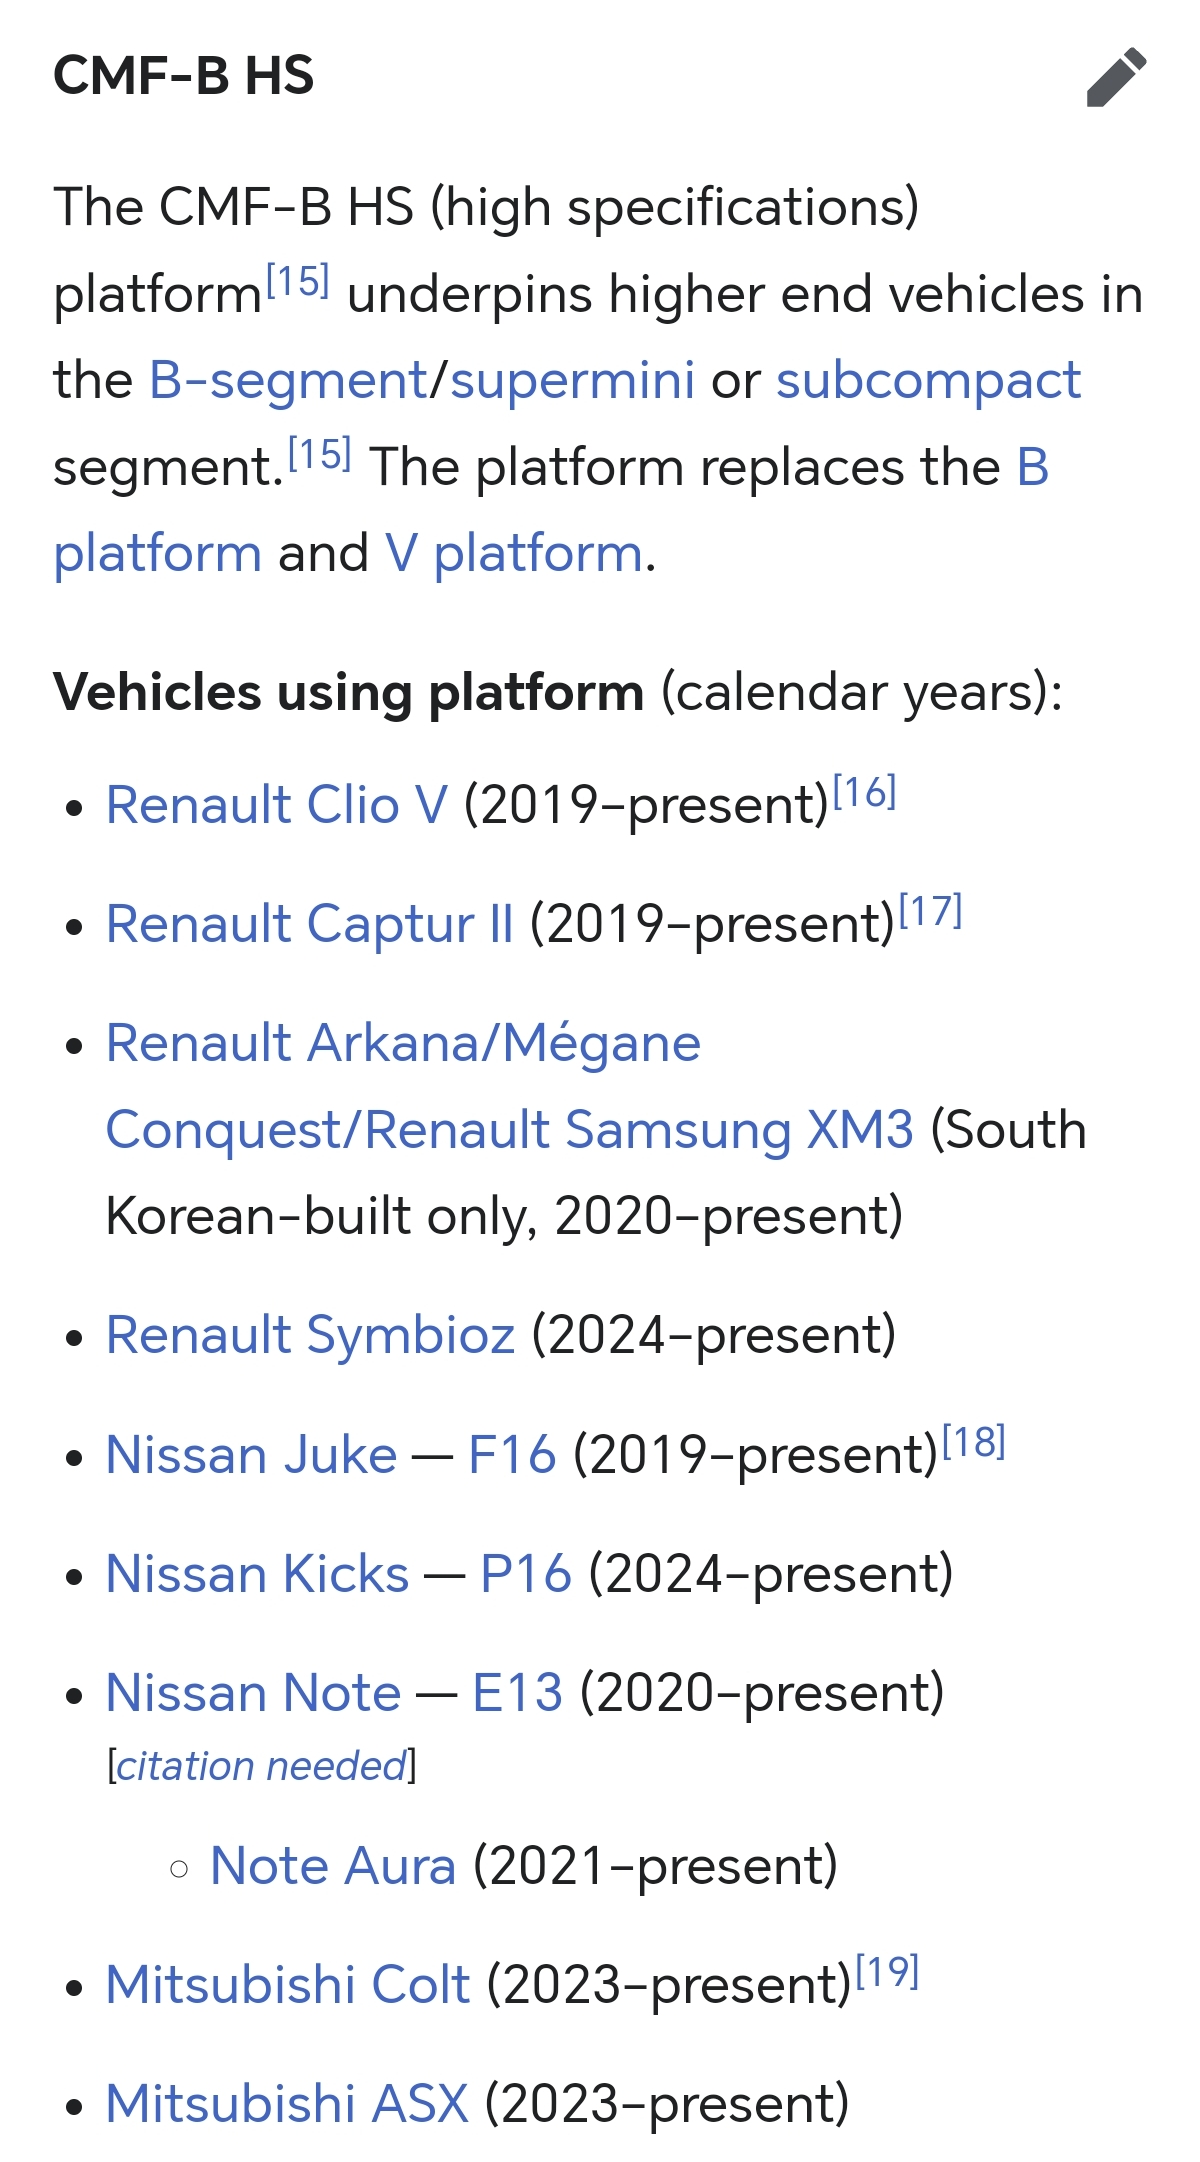Click the citation needed link
The height and width of the screenshot is (2162, 1200).
(x=261, y=1767)
